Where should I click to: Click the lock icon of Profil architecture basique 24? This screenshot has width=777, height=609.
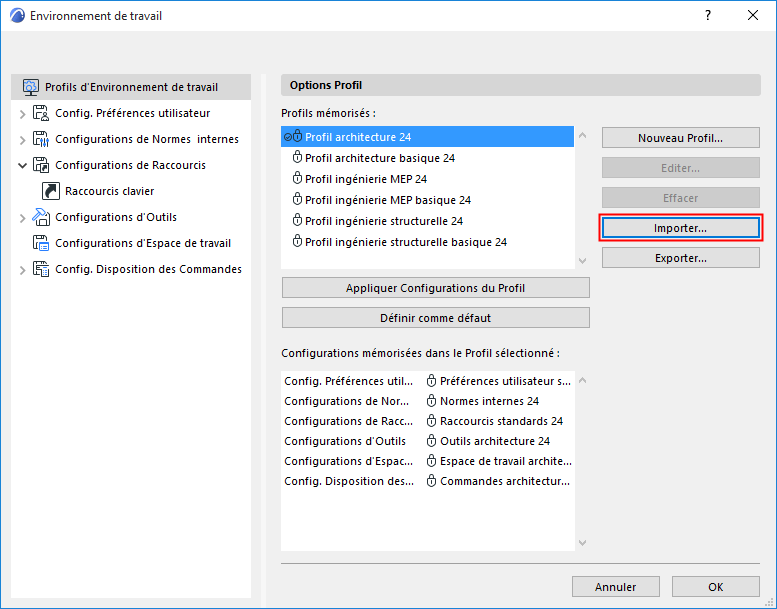coord(297,158)
